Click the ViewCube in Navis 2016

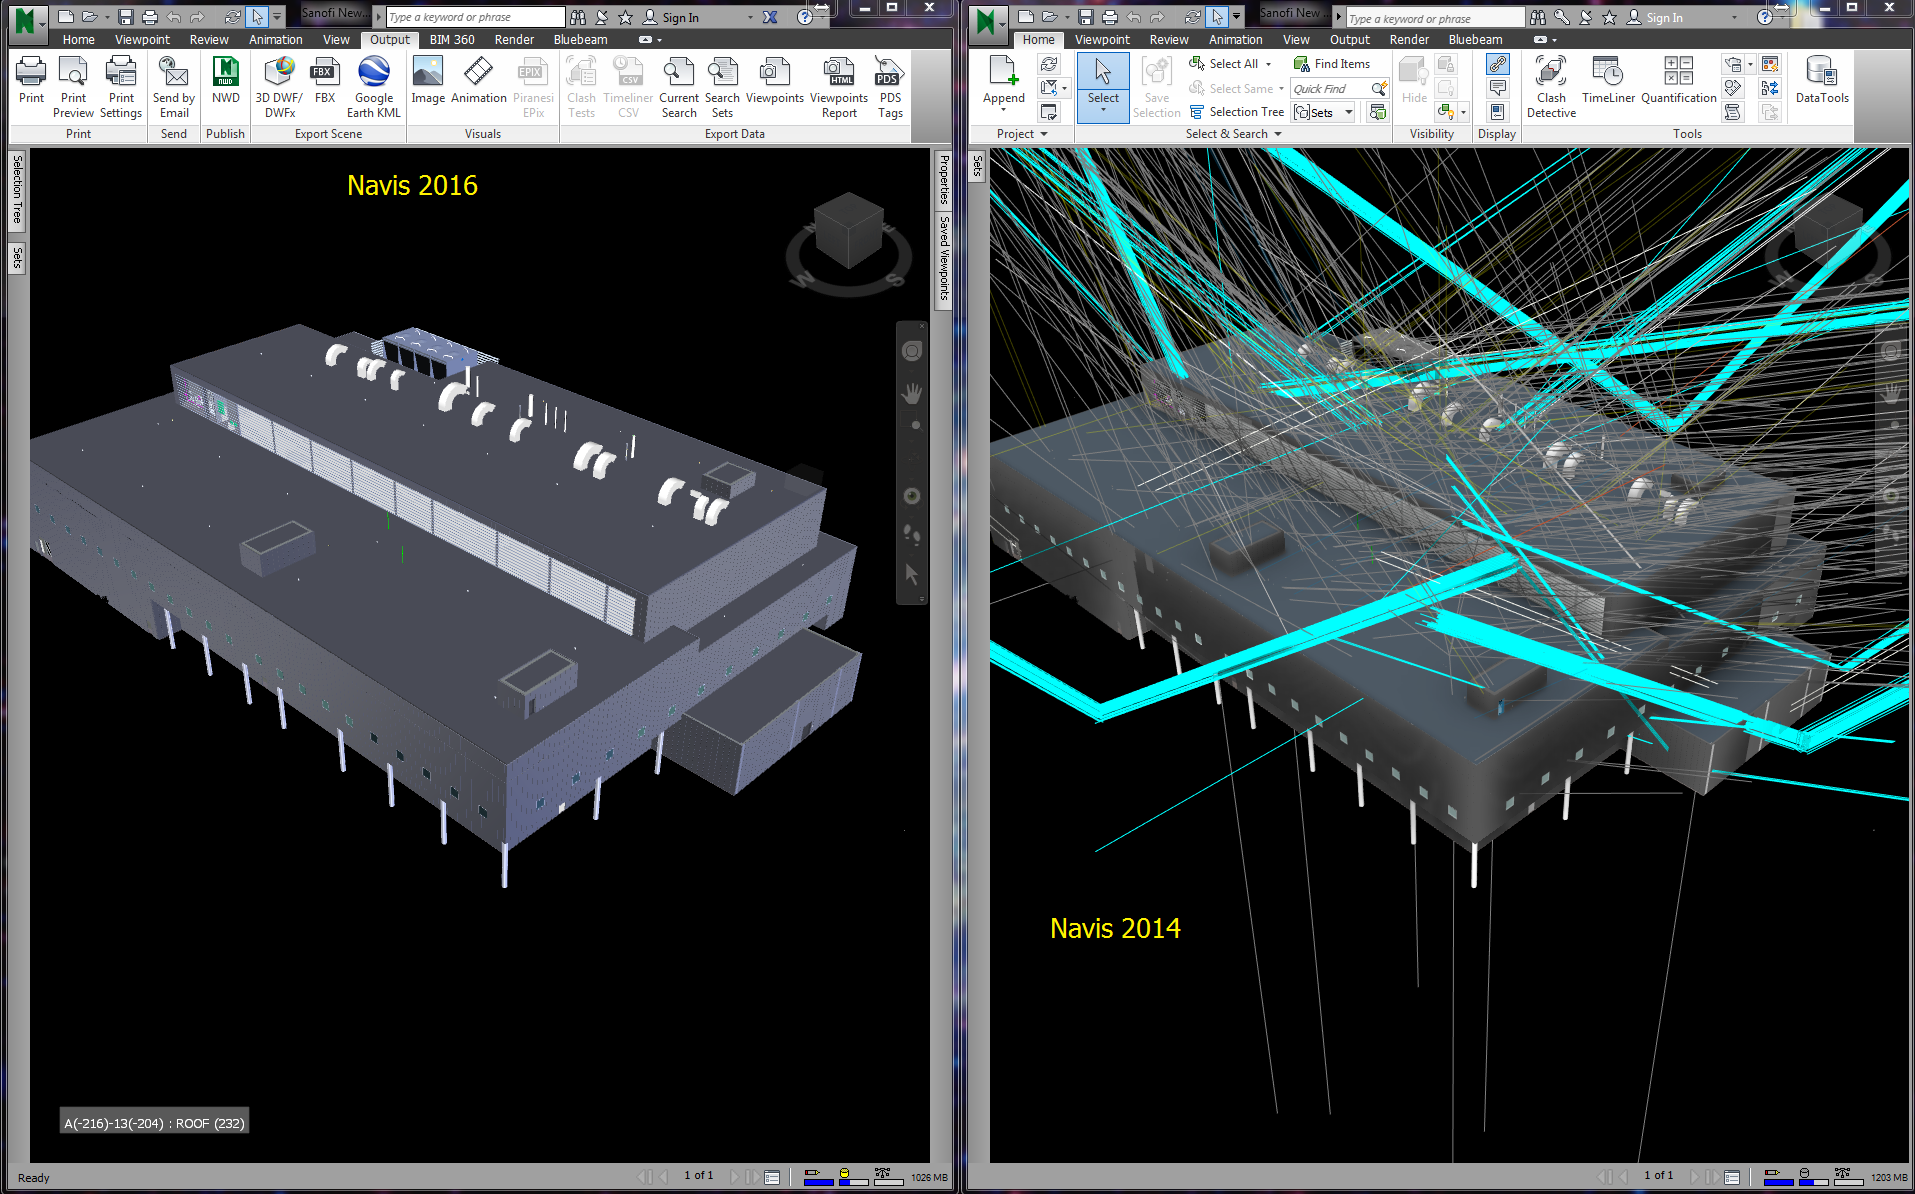(x=848, y=230)
